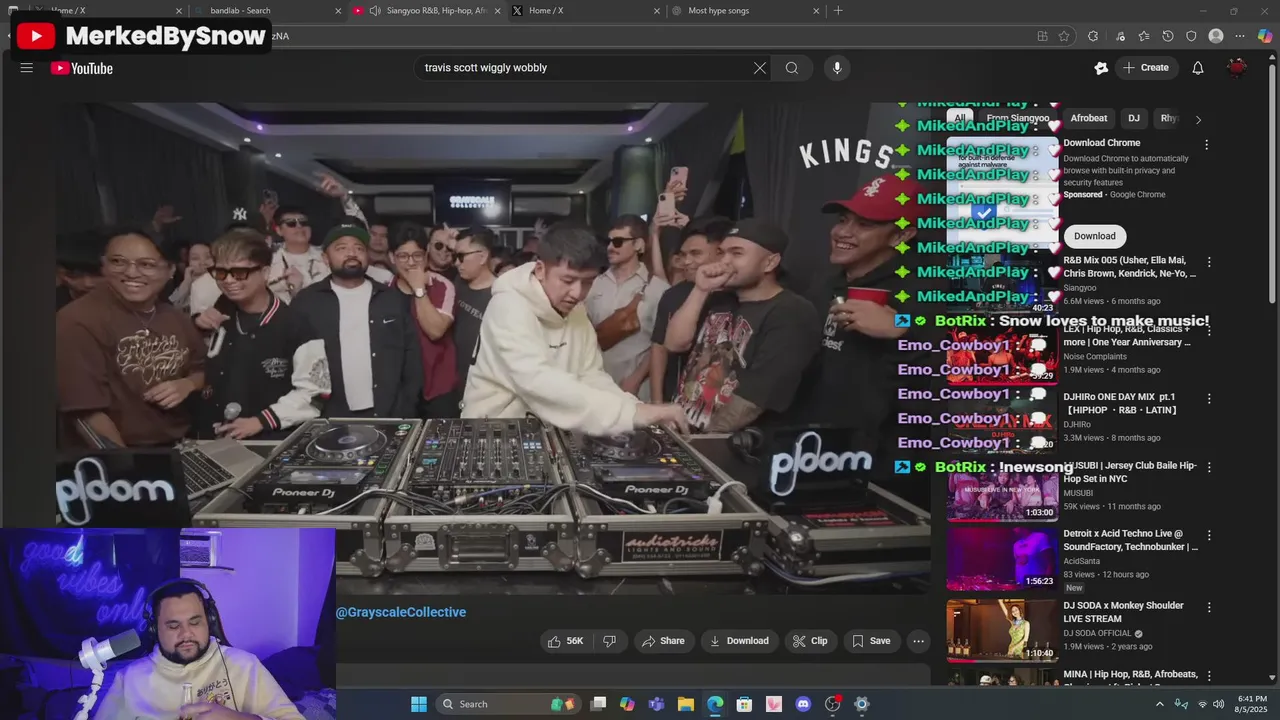Open Detroit x Acid Techno Live video title
Image resolution: width=1280 pixels, height=720 pixels.
click(x=1130, y=540)
